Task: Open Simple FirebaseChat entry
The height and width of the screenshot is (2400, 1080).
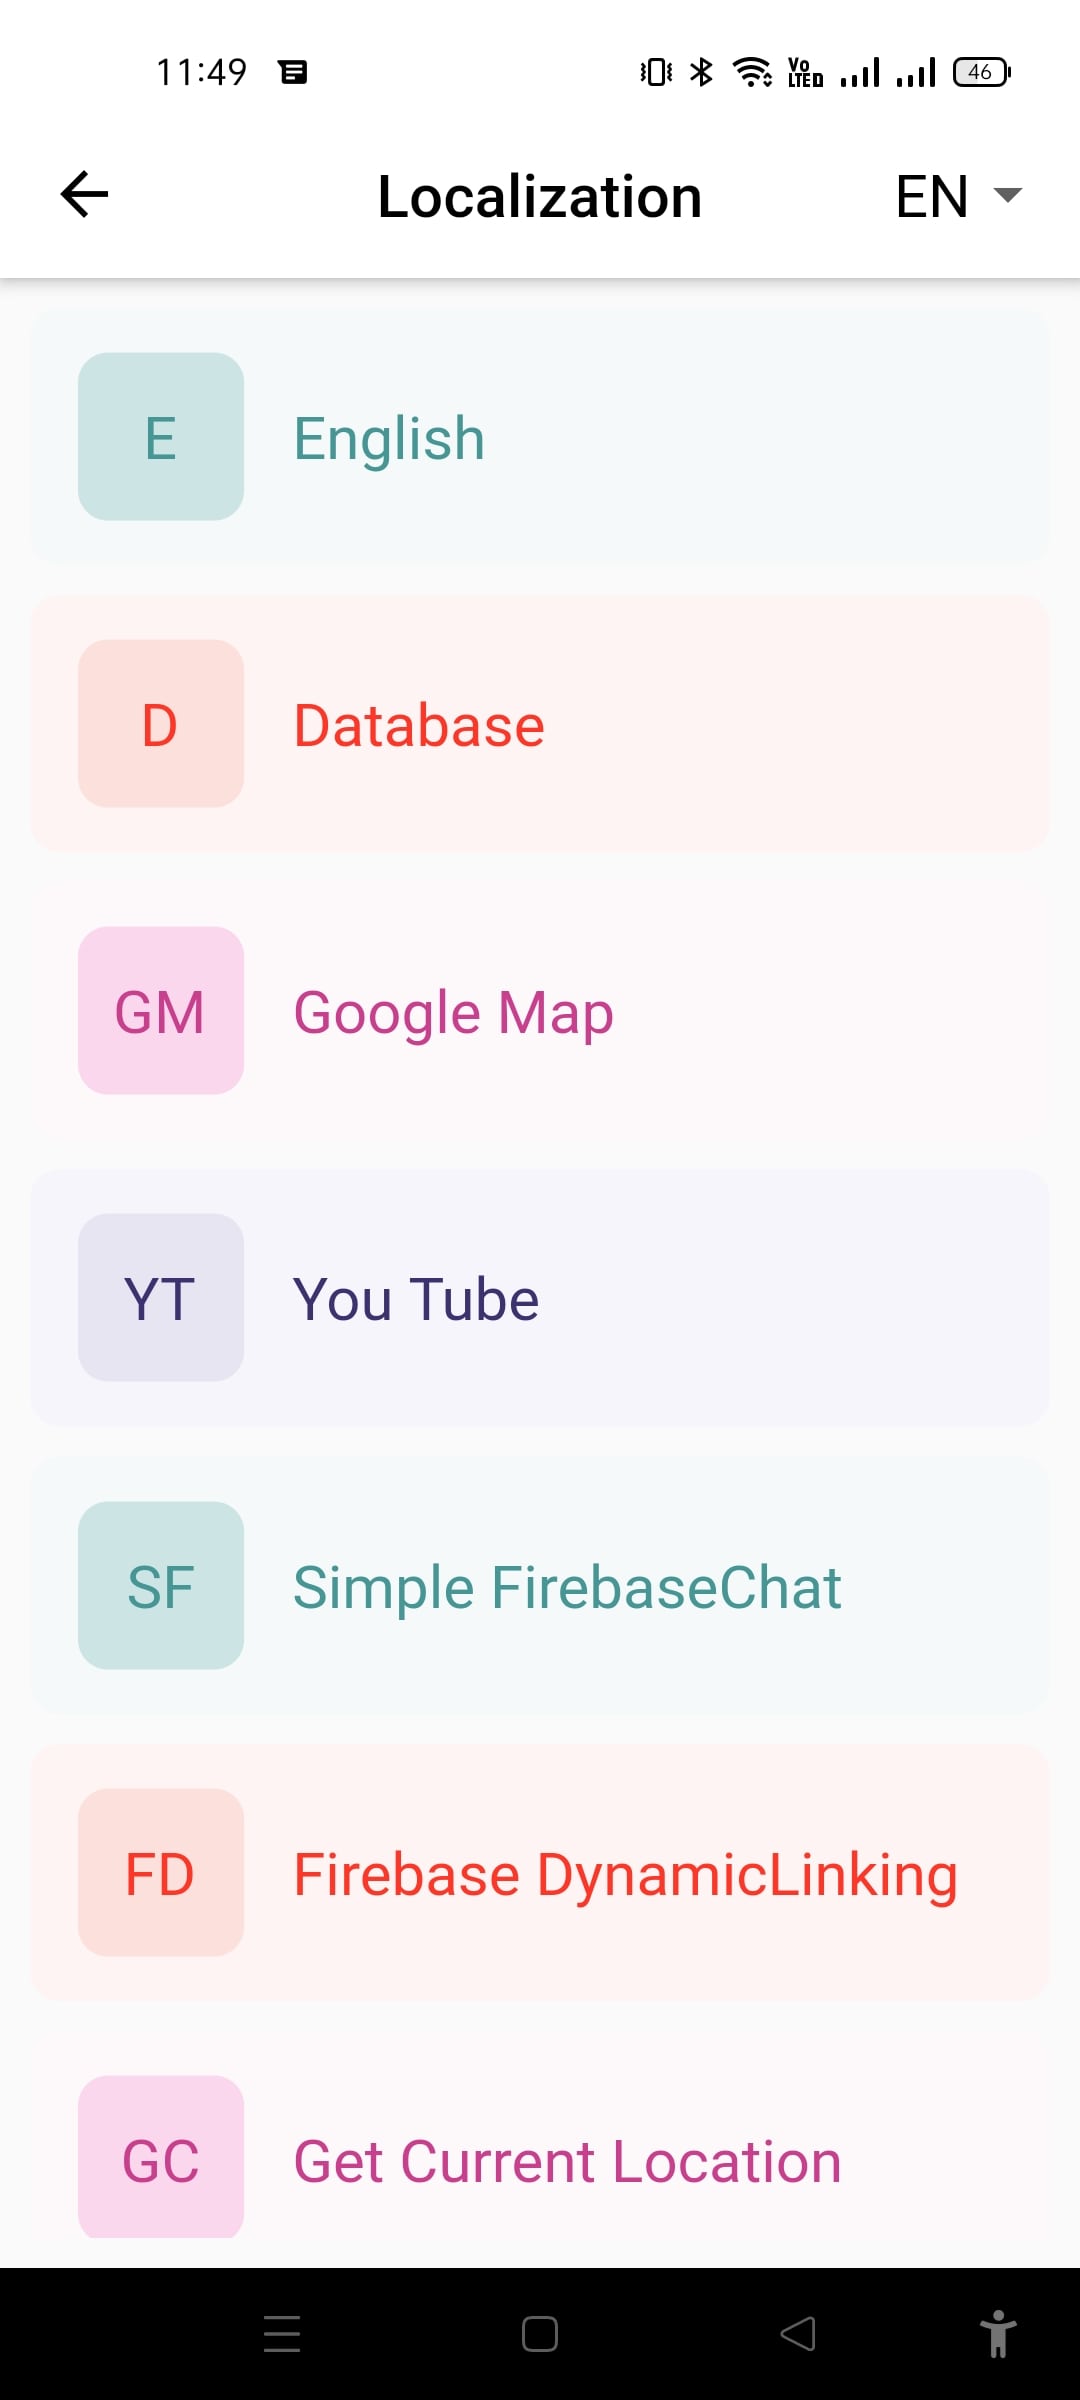Action: pyautogui.click(x=567, y=1587)
